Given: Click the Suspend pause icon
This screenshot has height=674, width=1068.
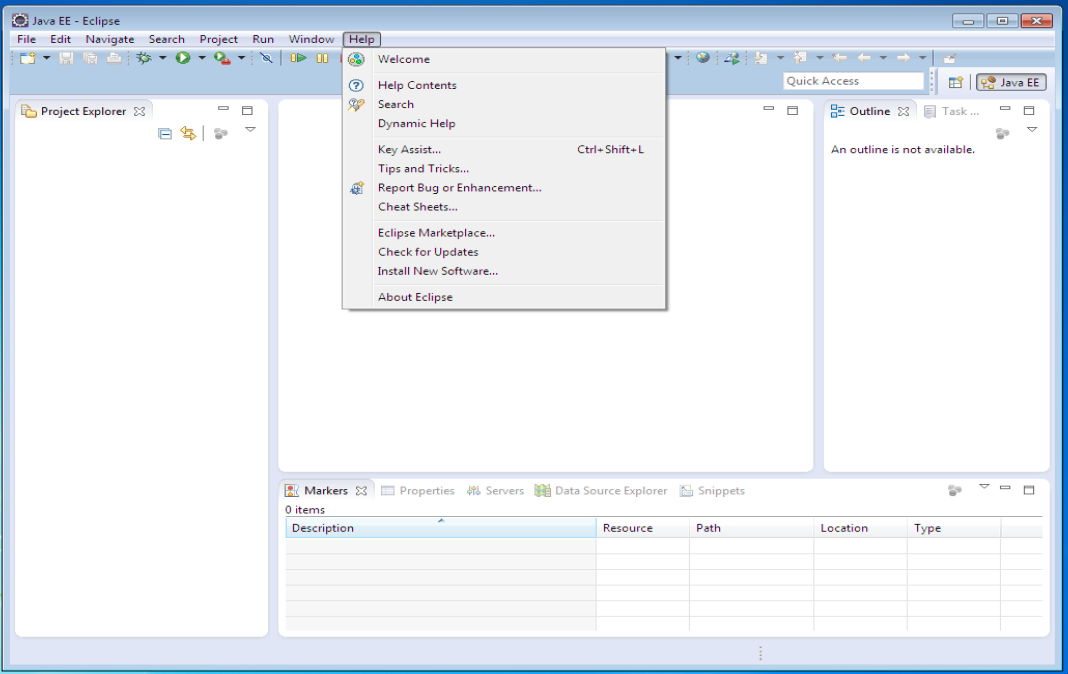Looking at the screenshot, I should coord(322,59).
